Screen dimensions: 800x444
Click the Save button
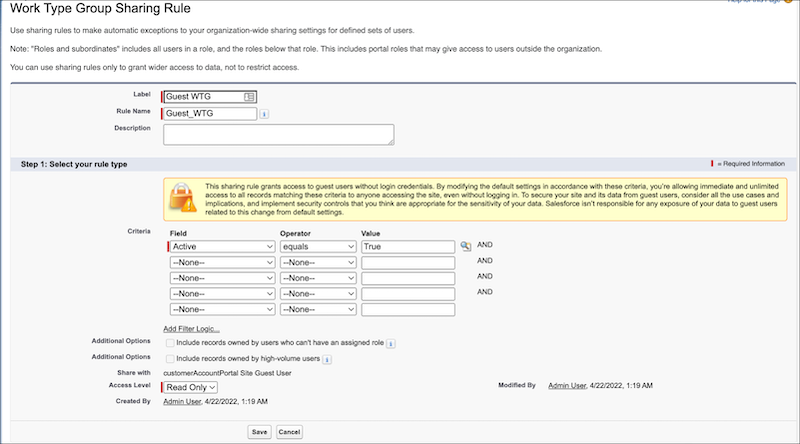(x=259, y=432)
